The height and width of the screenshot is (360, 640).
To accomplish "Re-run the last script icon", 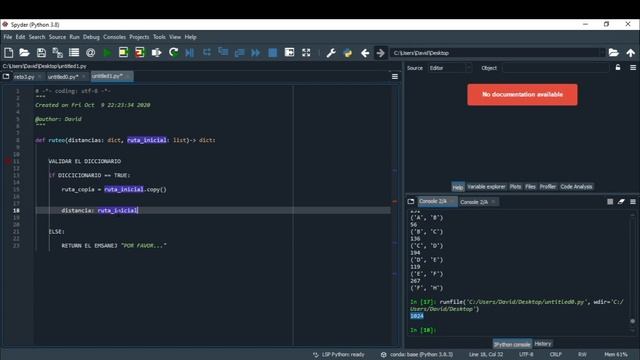I will coord(173,53).
